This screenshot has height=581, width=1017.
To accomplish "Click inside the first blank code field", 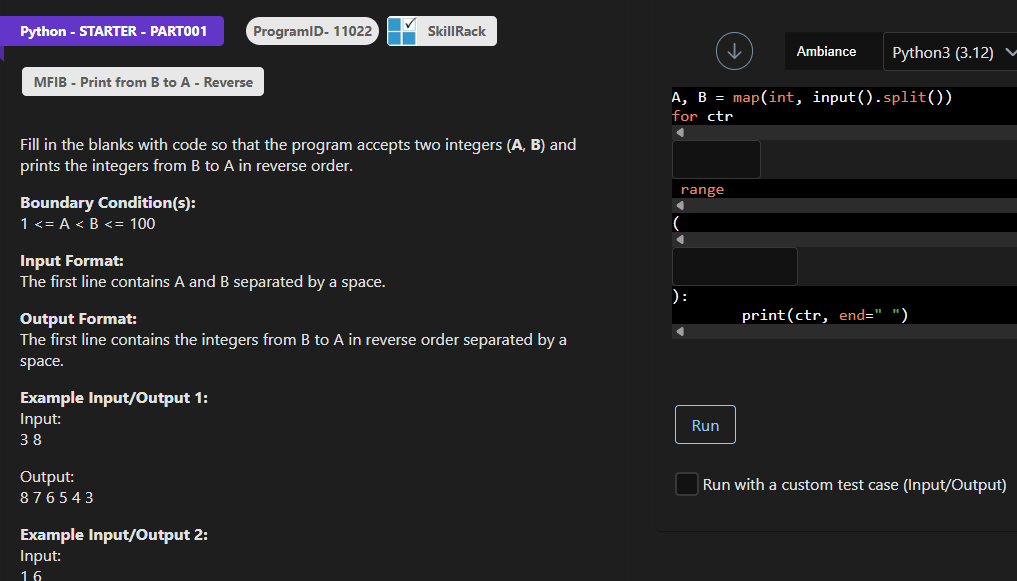I will 716,159.
